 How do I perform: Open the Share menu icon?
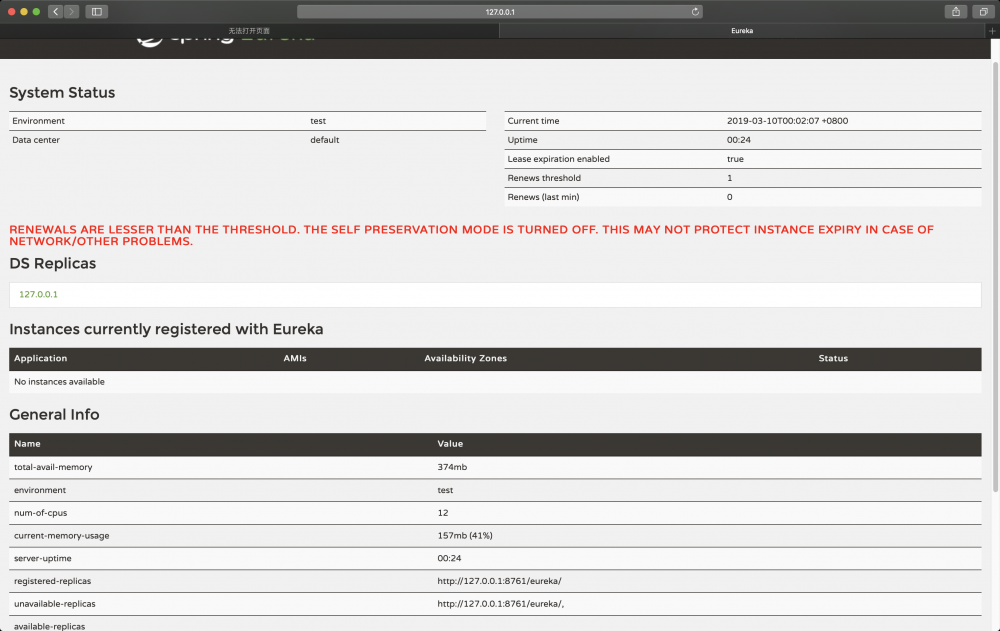[x=956, y=11]
